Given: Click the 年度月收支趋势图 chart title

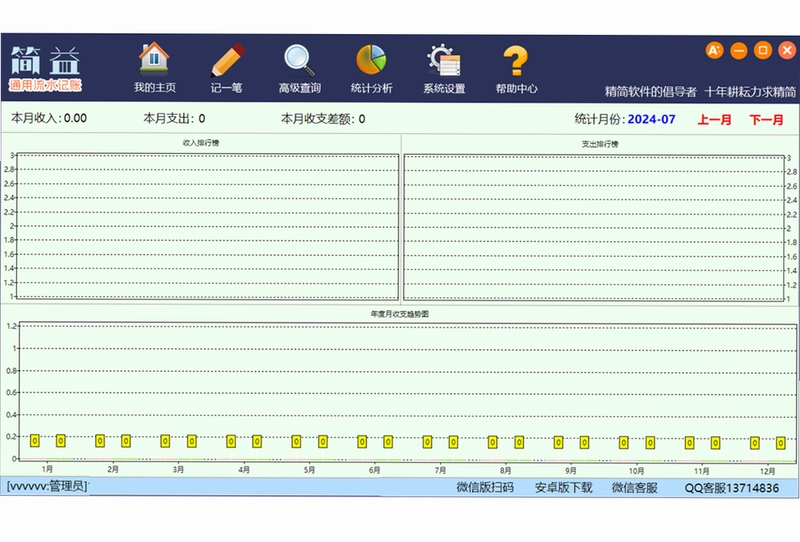Looking at the screenshot, I should pyautogui.click(x=399, y=314).
